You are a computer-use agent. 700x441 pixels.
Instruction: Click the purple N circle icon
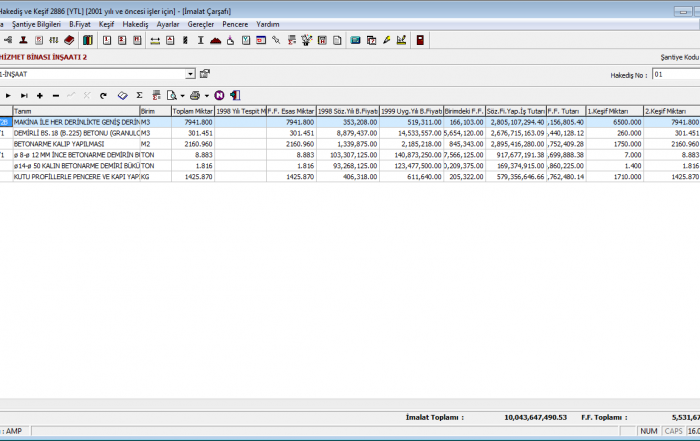coord(219,95)
